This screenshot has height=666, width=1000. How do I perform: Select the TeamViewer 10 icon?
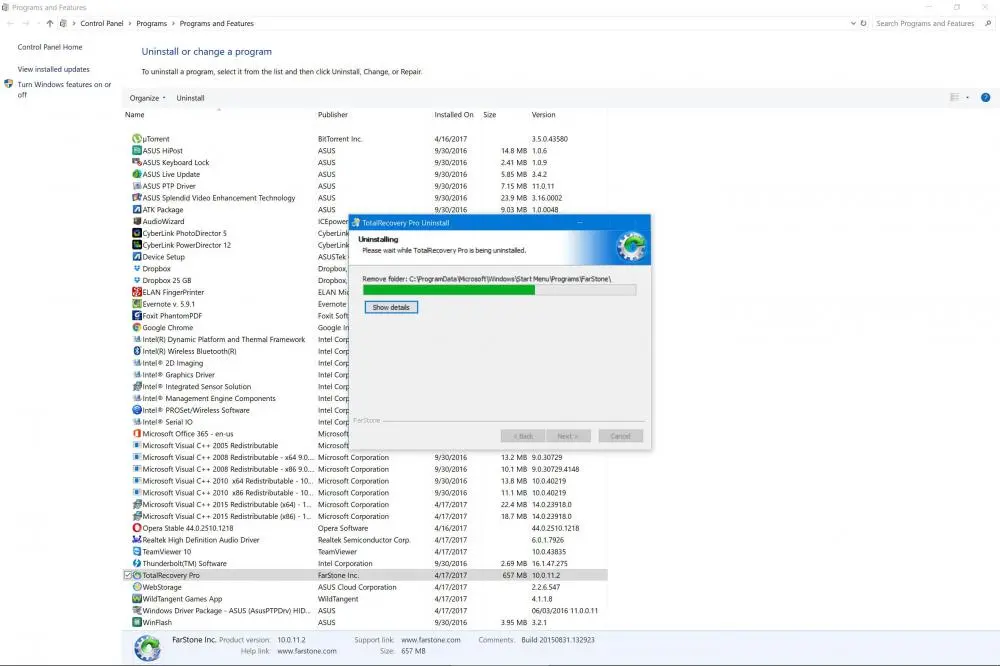click(136, 552)
